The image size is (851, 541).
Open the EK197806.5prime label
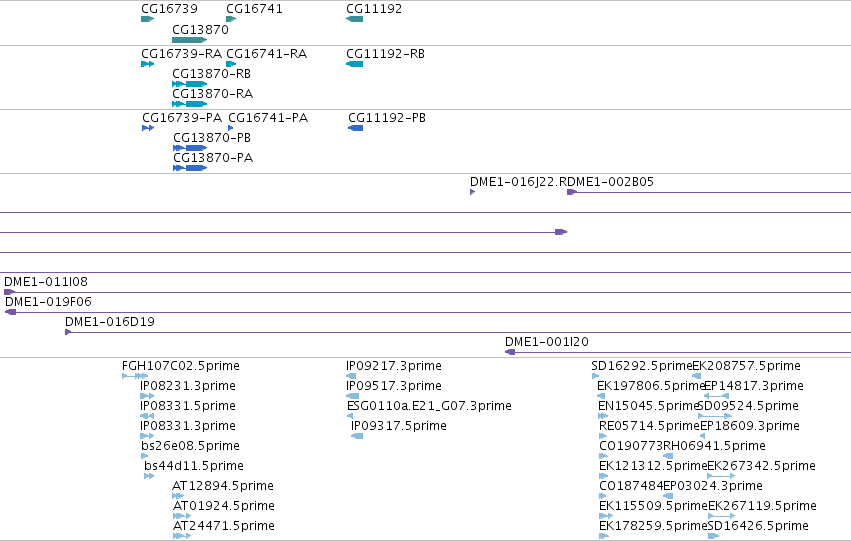pos(651,386)
